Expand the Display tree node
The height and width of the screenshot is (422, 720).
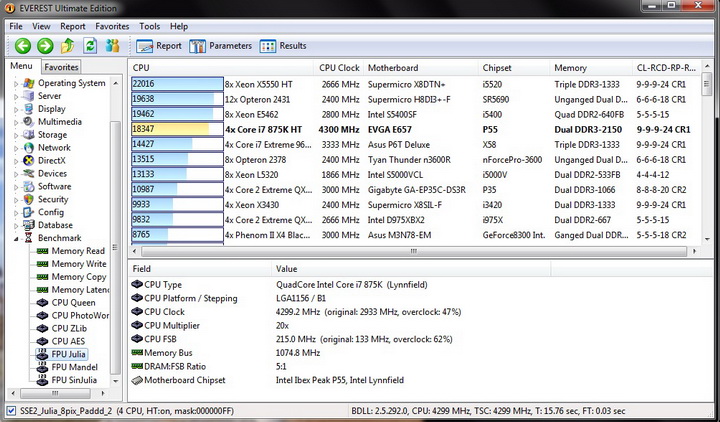(x=16, y=110)
